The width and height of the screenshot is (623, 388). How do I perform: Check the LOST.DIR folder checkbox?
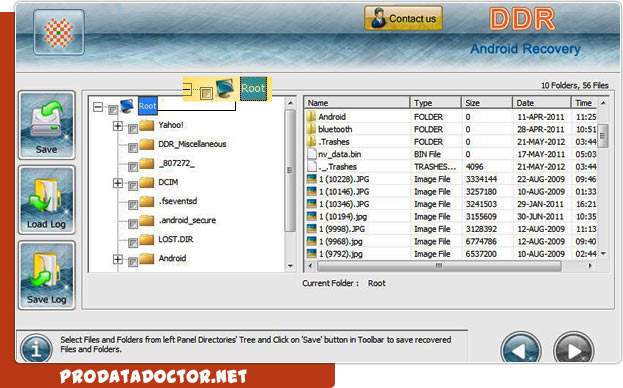pyautogui.click(x=133, y=243)
